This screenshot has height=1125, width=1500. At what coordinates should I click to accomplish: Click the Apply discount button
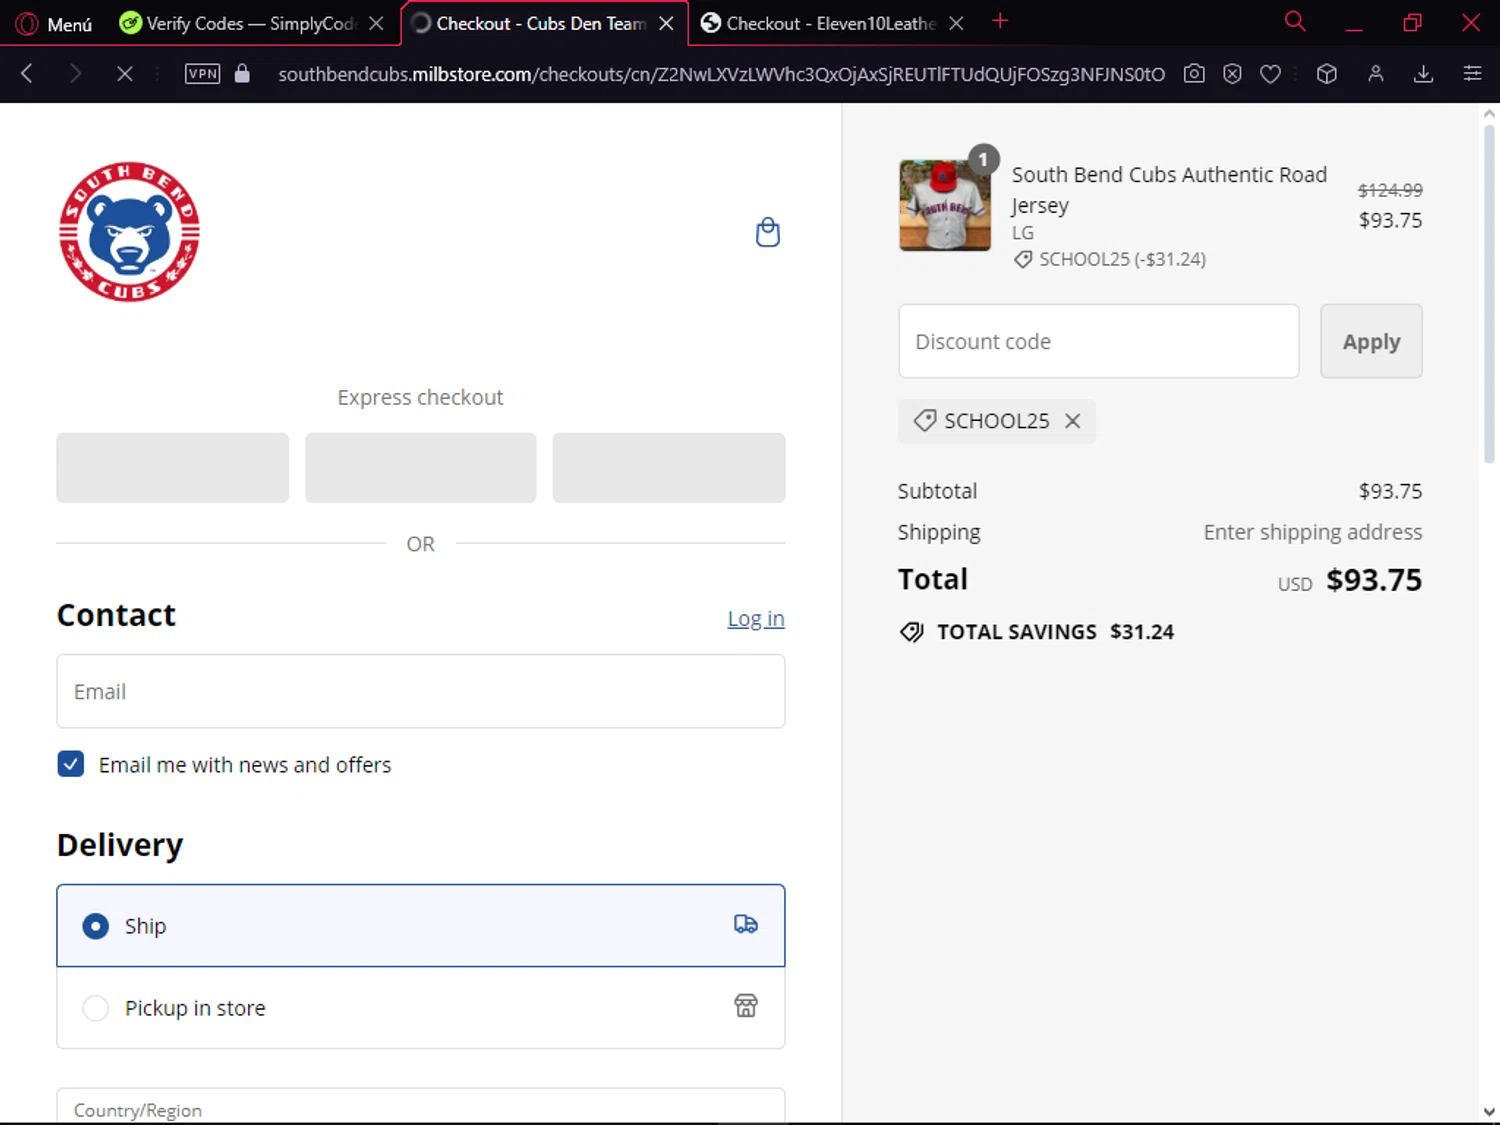tap(1371, 341)
